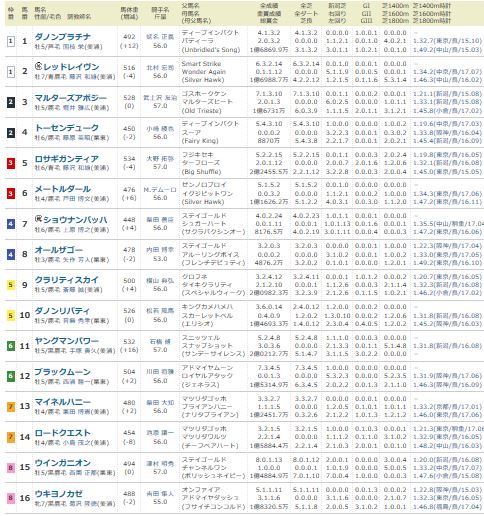Open horse page for ヤングマンパワー
484x516 pixels.
(x=67, y=341)
